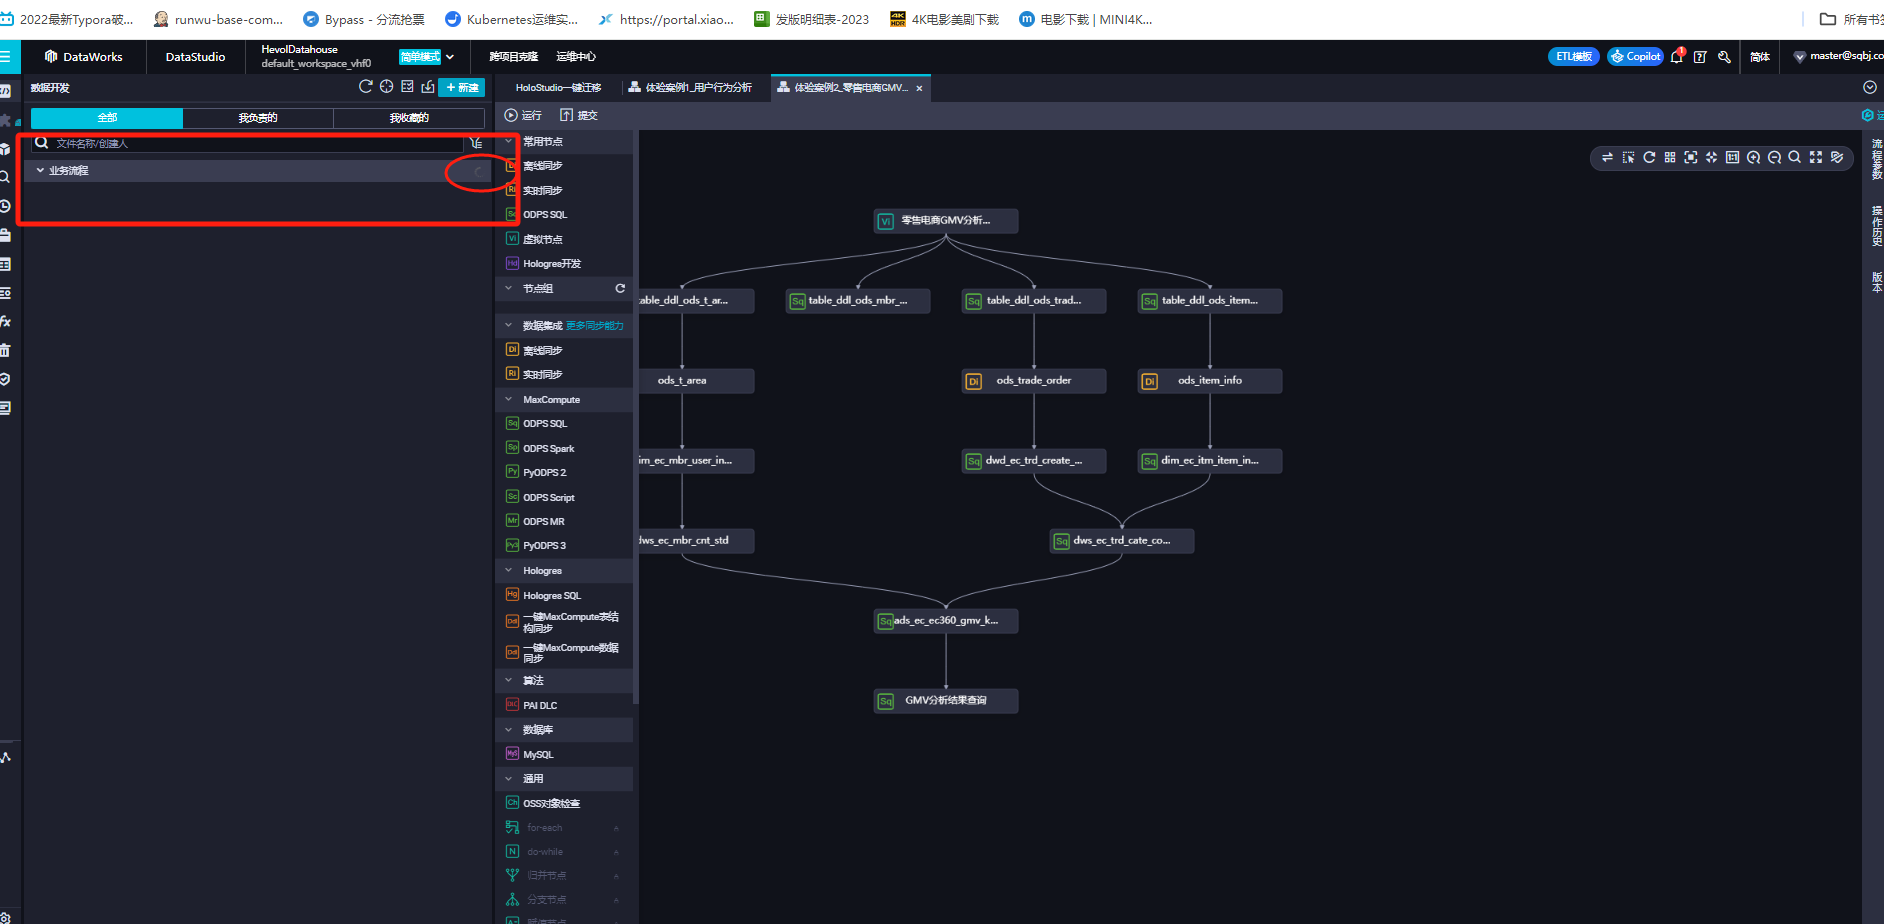
Task: Select the ods_trade_order node on canvas
Action: tap(1034, 381)
